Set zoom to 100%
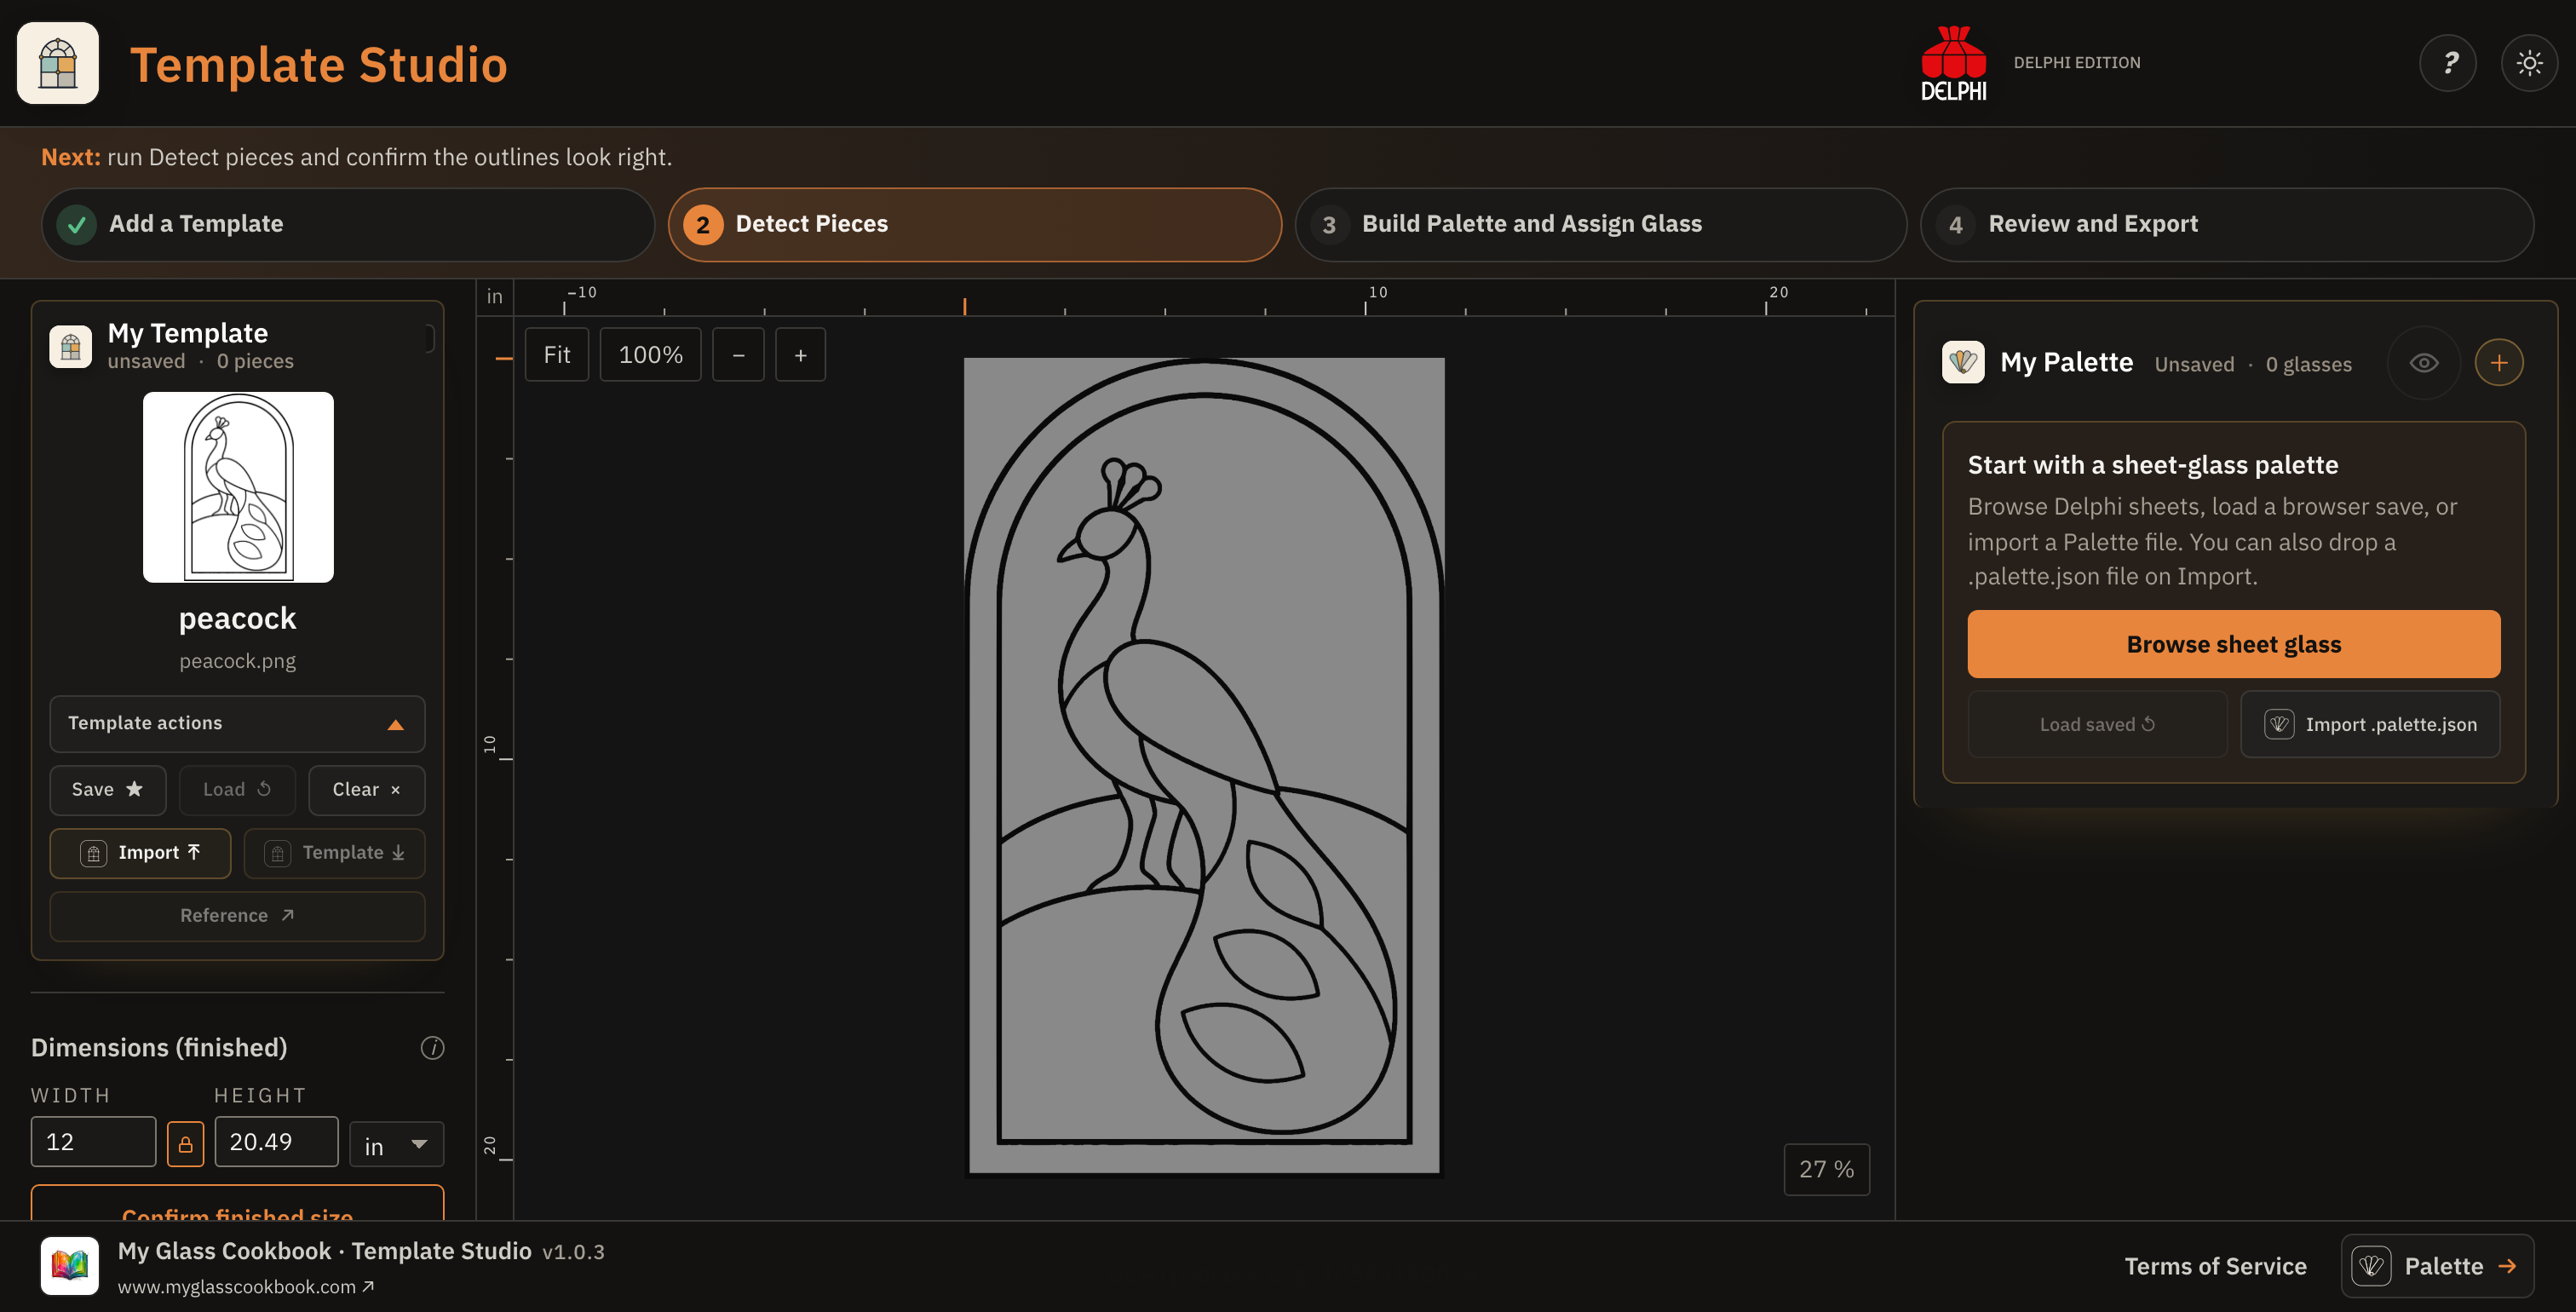This screenshot has width=2576, height=1312. tap(651, 355)
